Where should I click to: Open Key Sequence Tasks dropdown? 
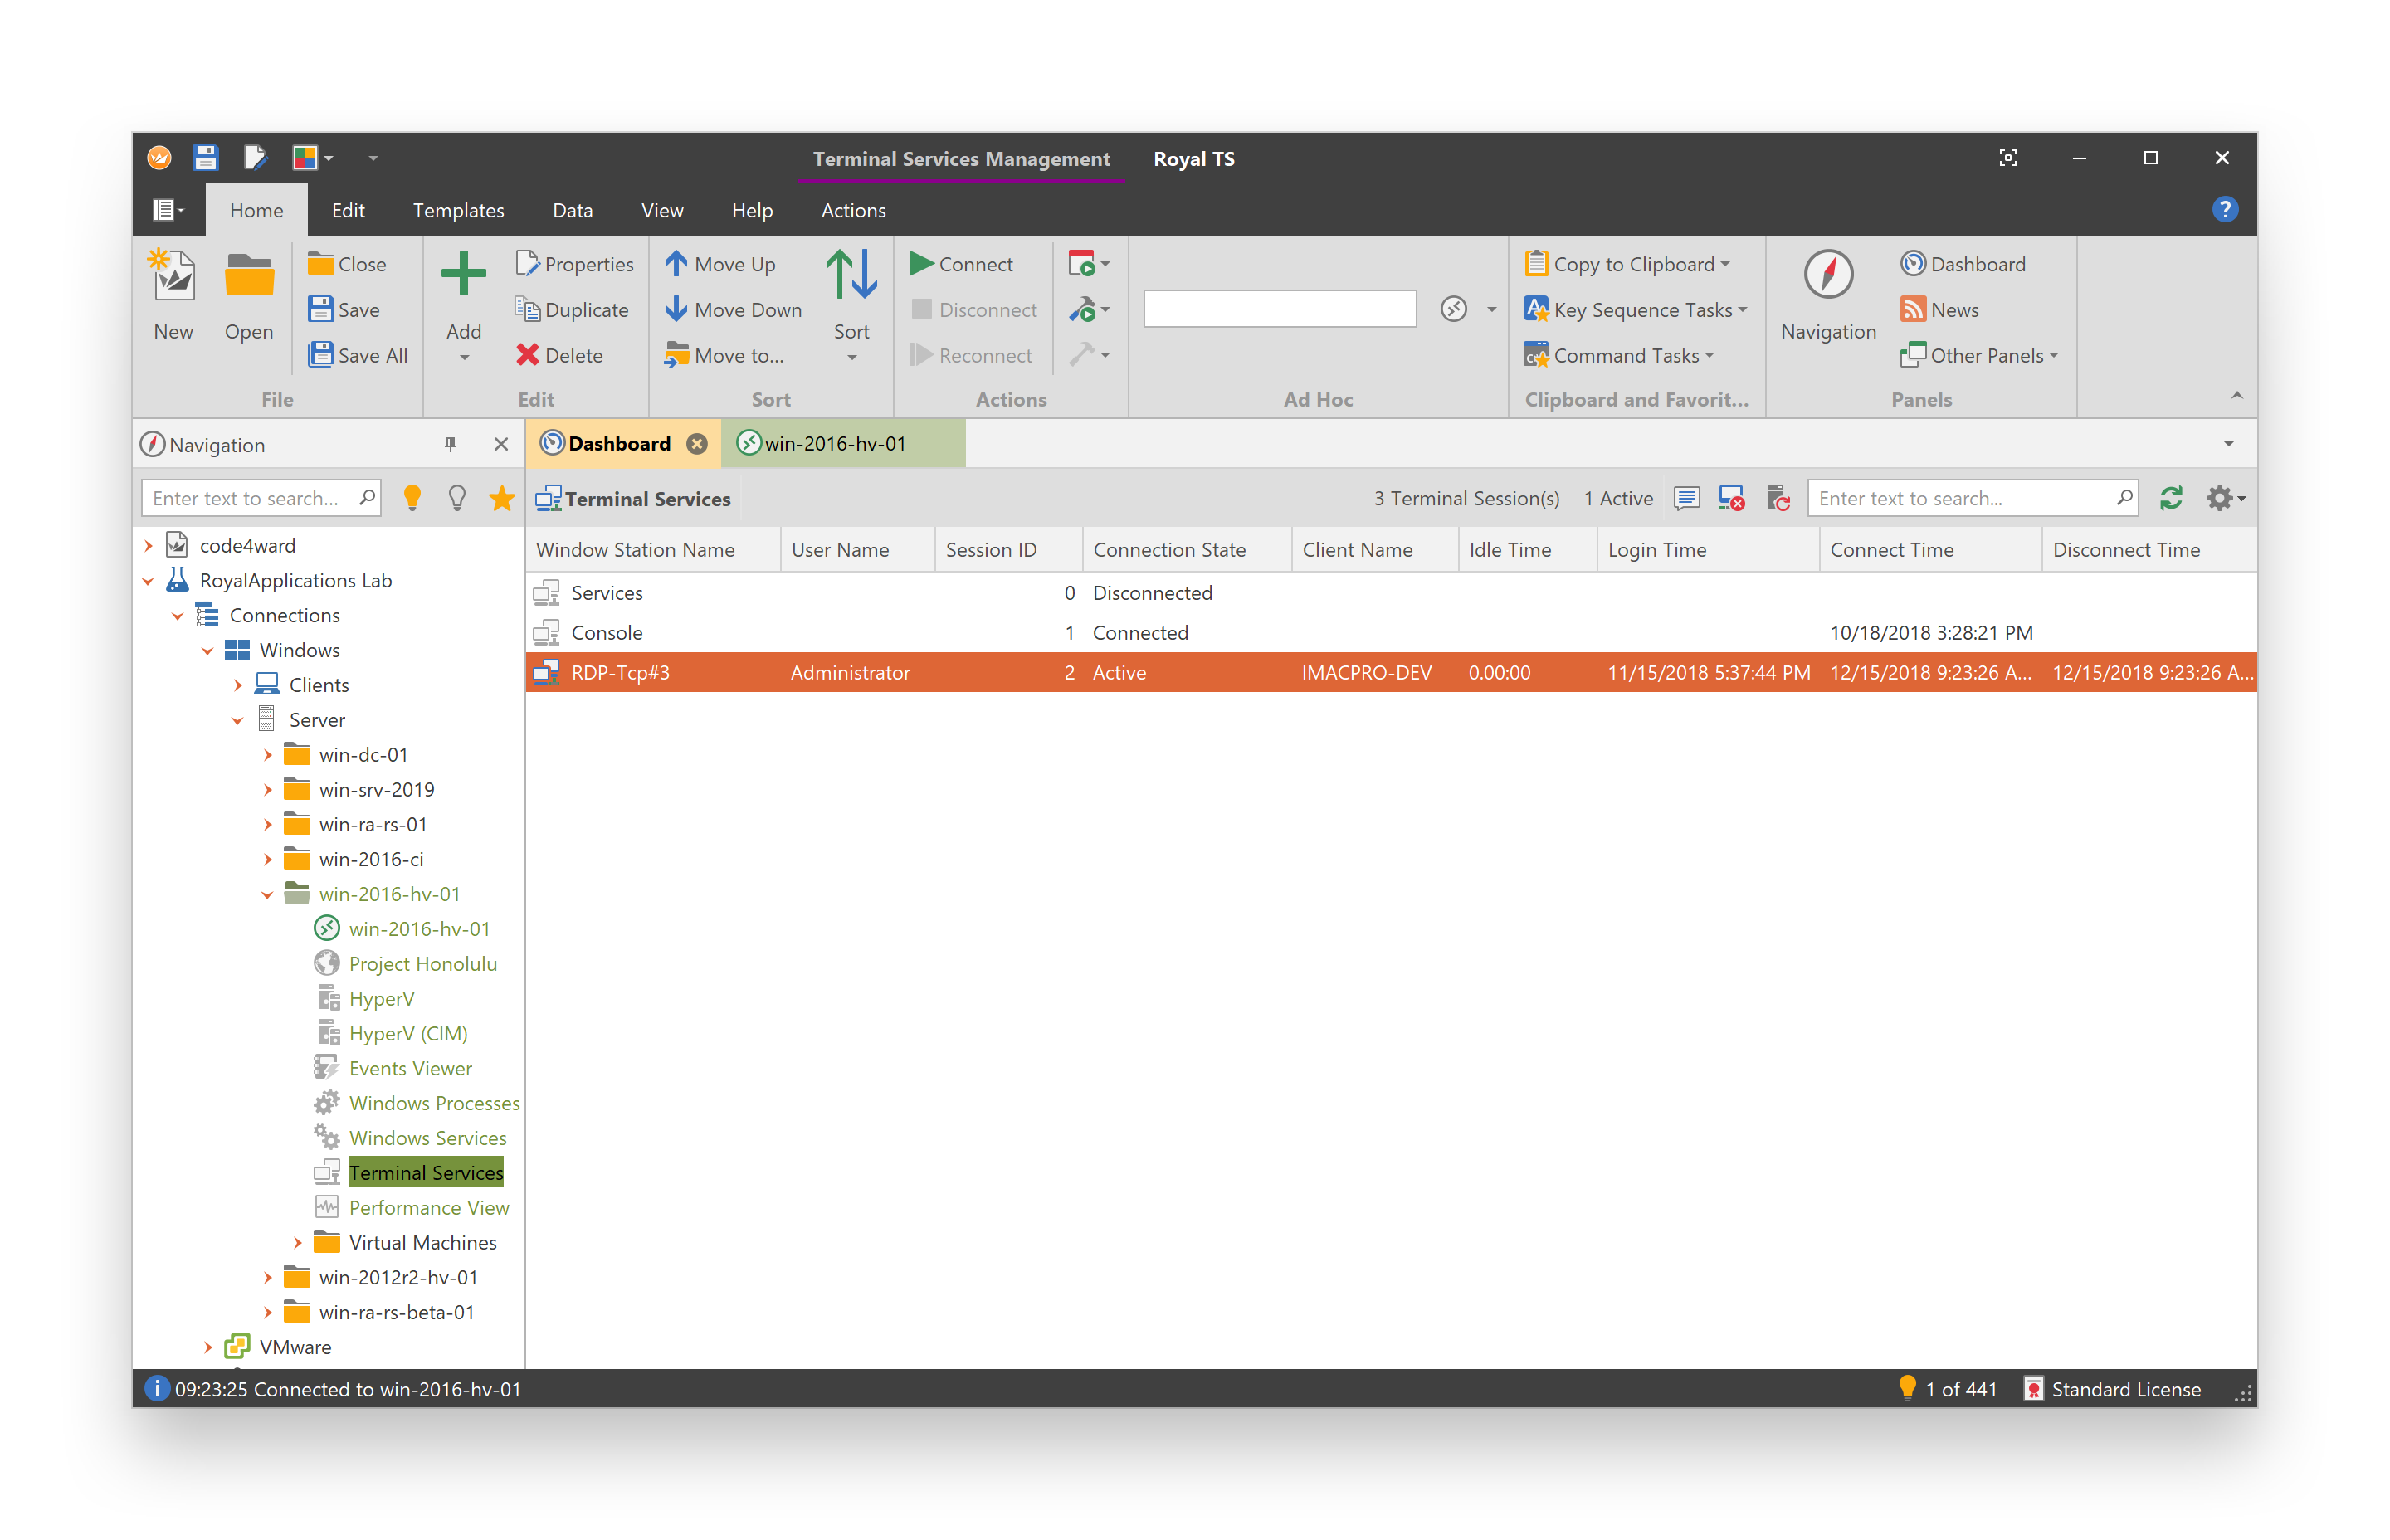coord(1635,310)
